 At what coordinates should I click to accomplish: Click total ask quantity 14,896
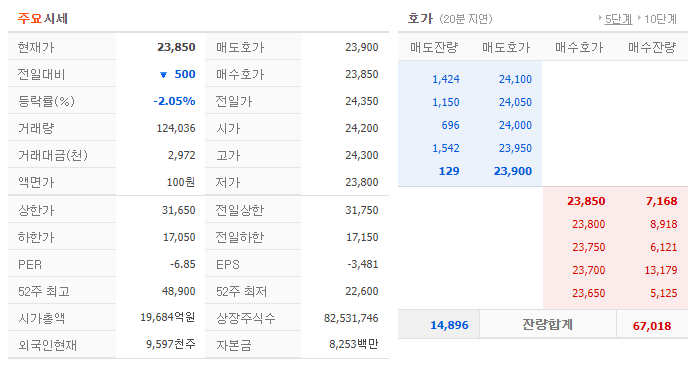coord(449,326)
